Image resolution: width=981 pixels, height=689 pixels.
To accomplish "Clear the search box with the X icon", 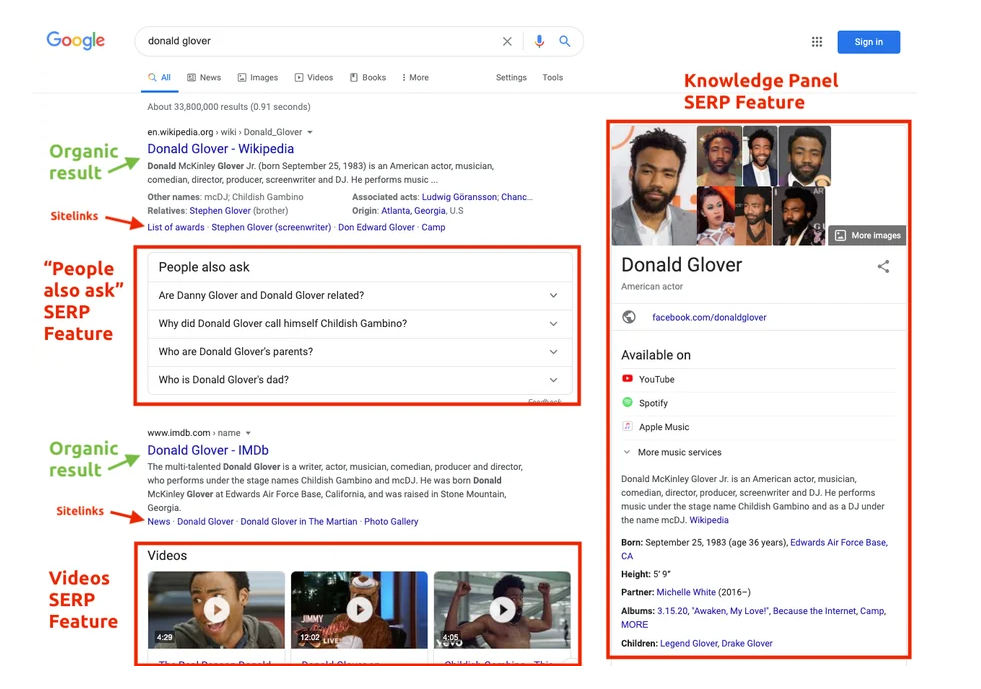I will 507,41.
